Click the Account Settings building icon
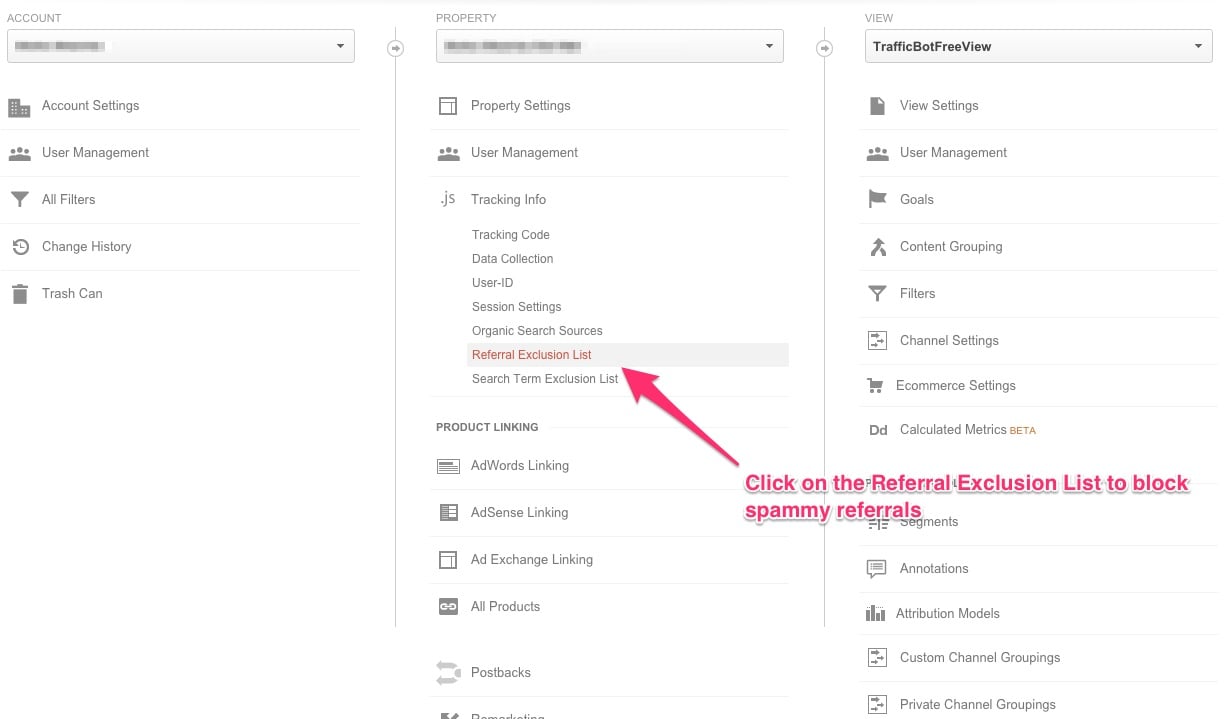 [x=19, y=107]
